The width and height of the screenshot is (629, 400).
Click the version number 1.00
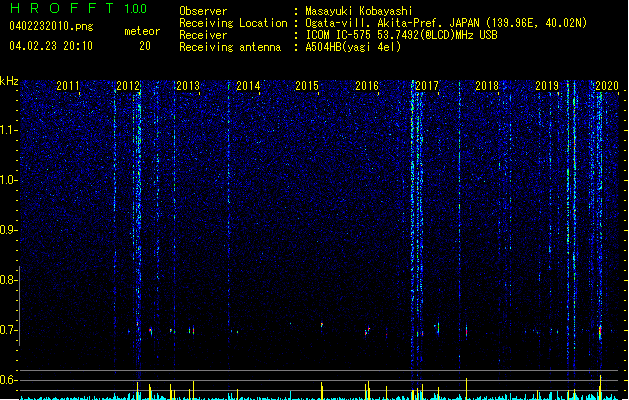click(x=136, y=9)
